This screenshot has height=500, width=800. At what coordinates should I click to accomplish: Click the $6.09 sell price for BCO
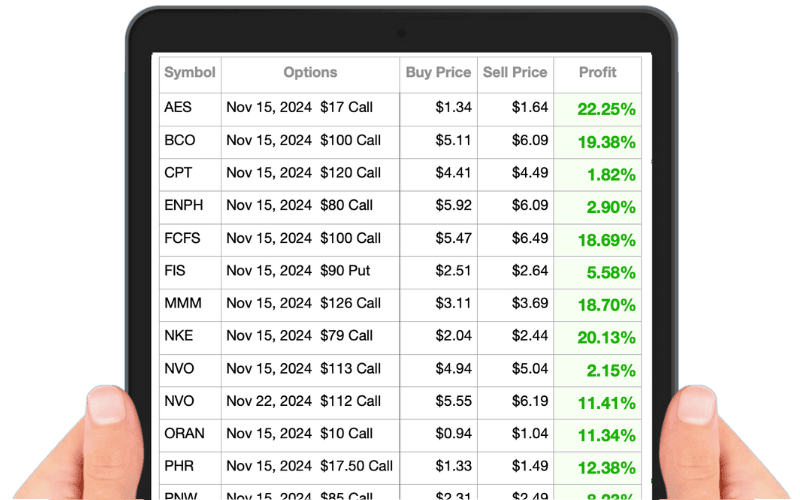[x=529, y=140]
